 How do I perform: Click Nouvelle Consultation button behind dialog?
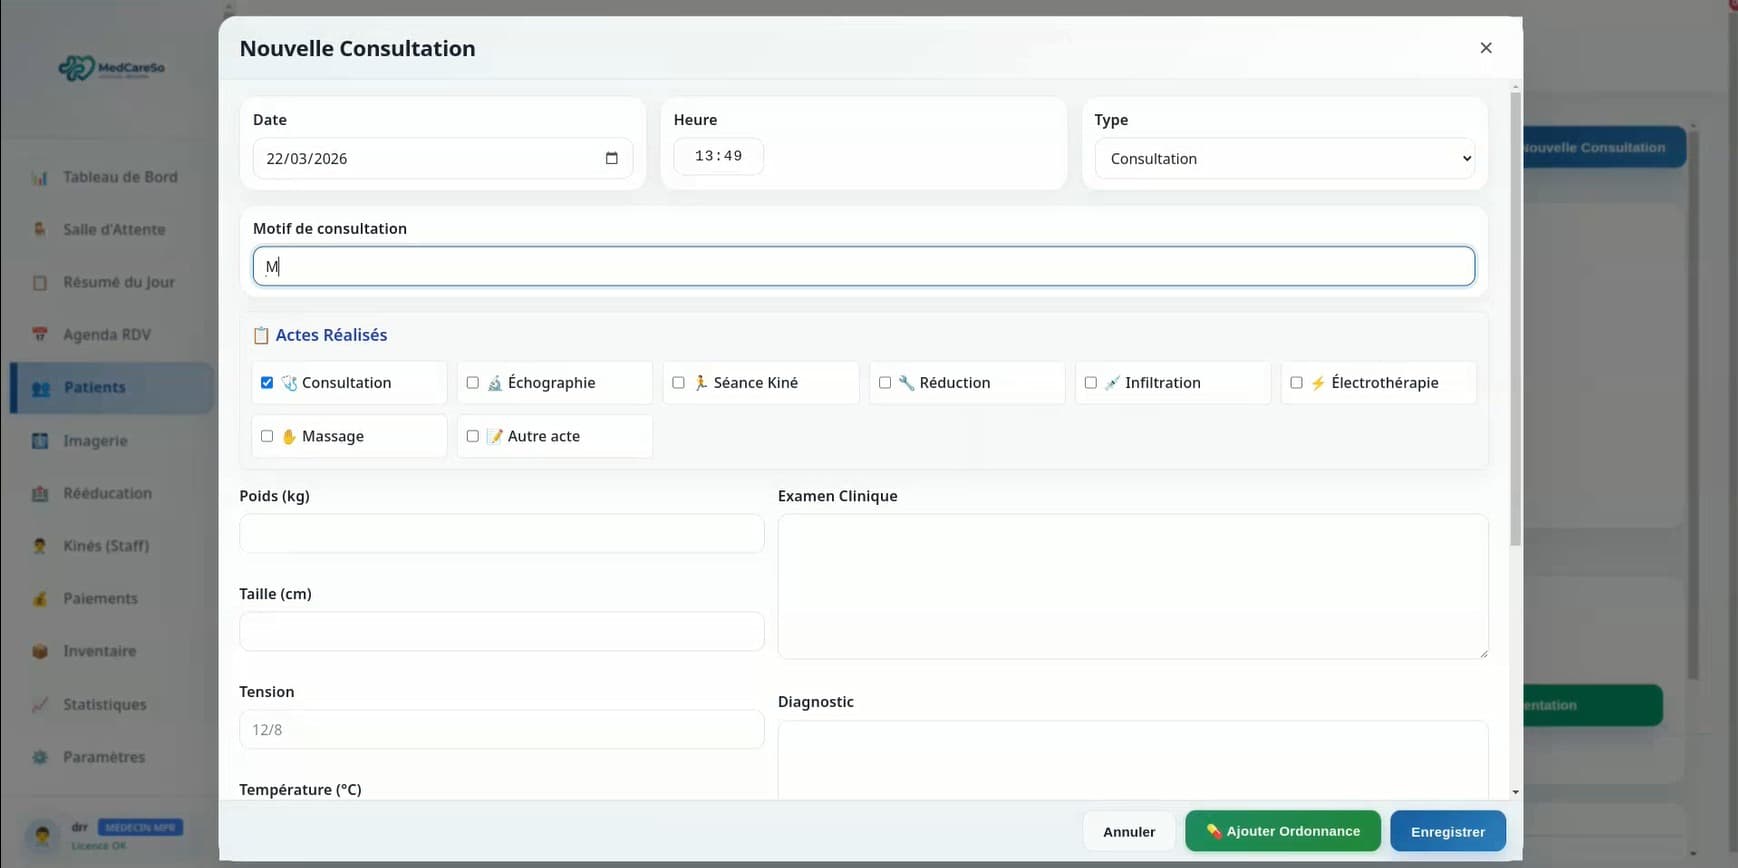(x=1604, y=147)
